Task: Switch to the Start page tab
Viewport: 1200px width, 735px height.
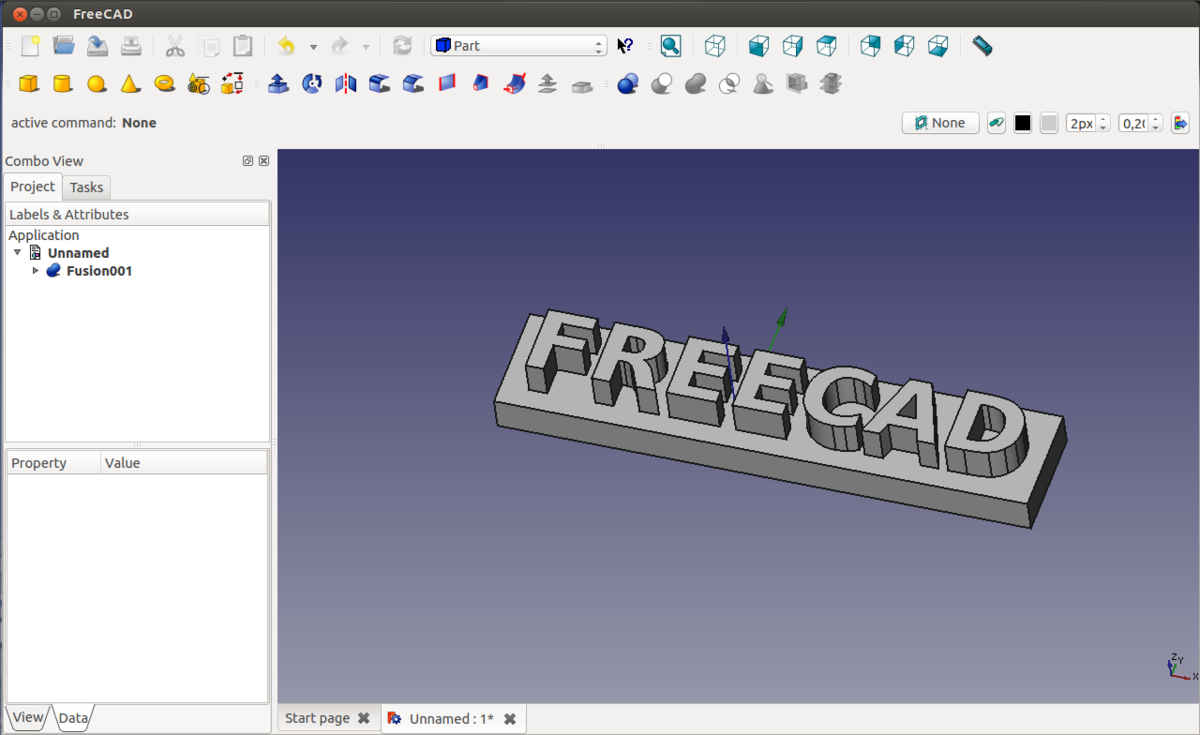Action: [317, 718]
